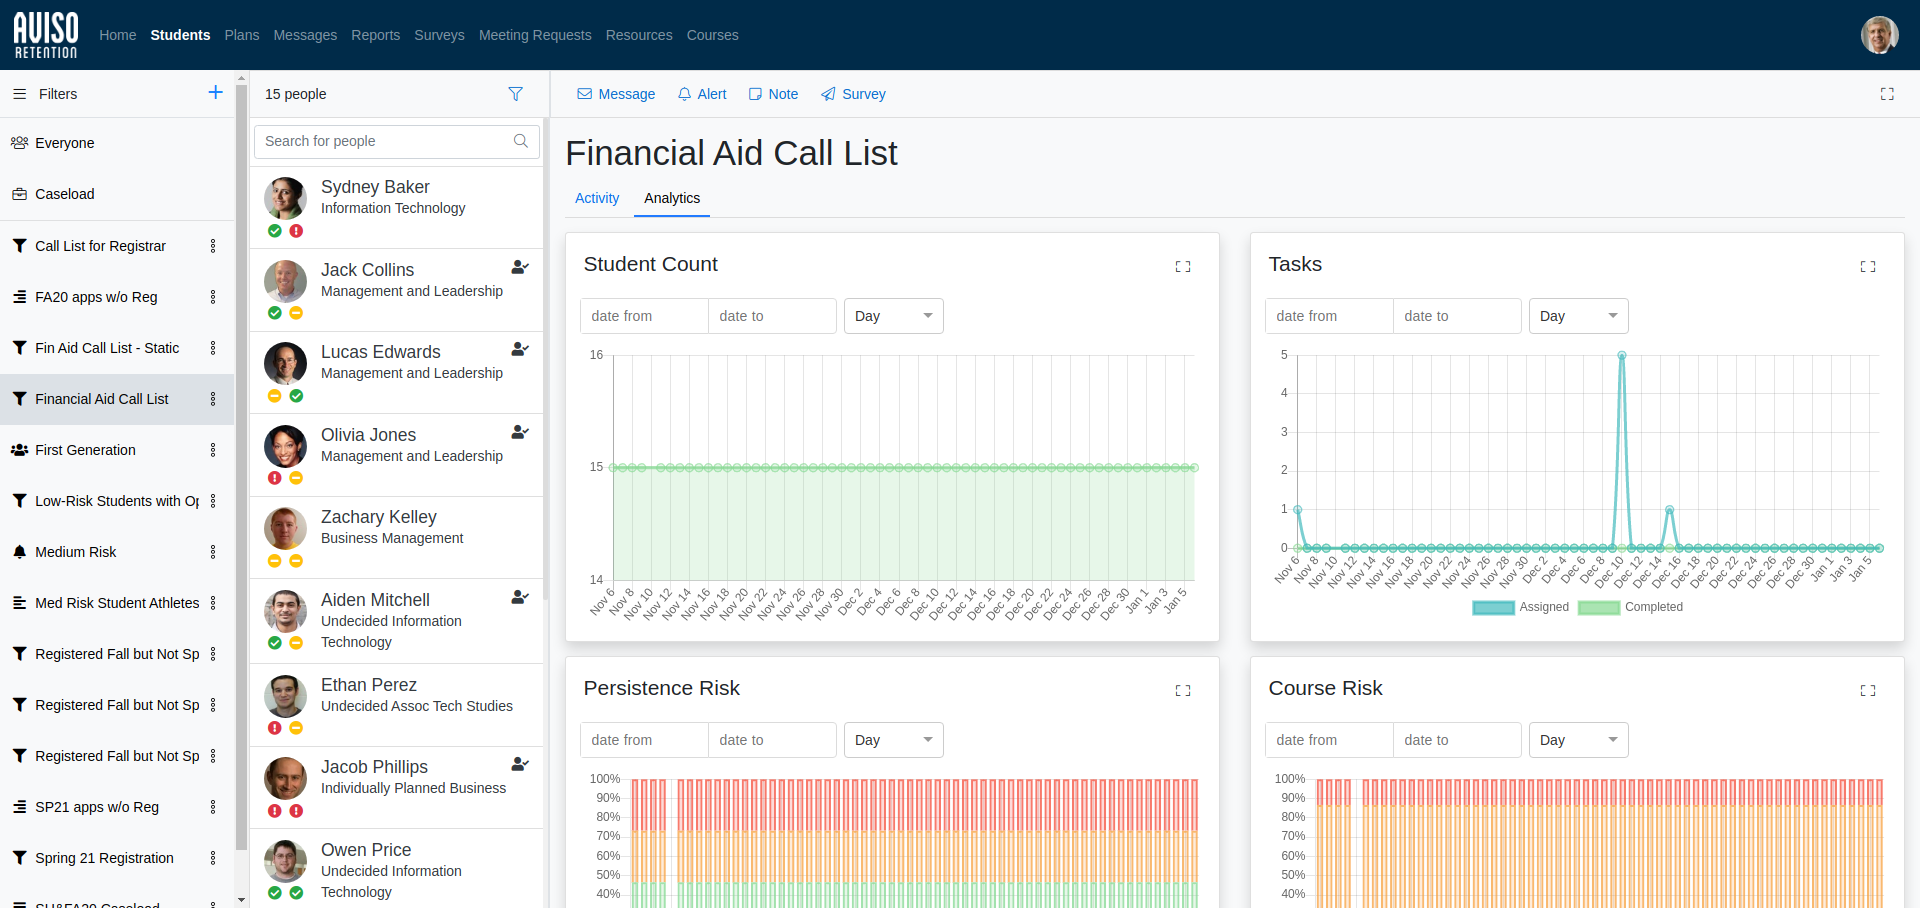Open Persistence Risk Day interval dropdown

click(893, 740)
